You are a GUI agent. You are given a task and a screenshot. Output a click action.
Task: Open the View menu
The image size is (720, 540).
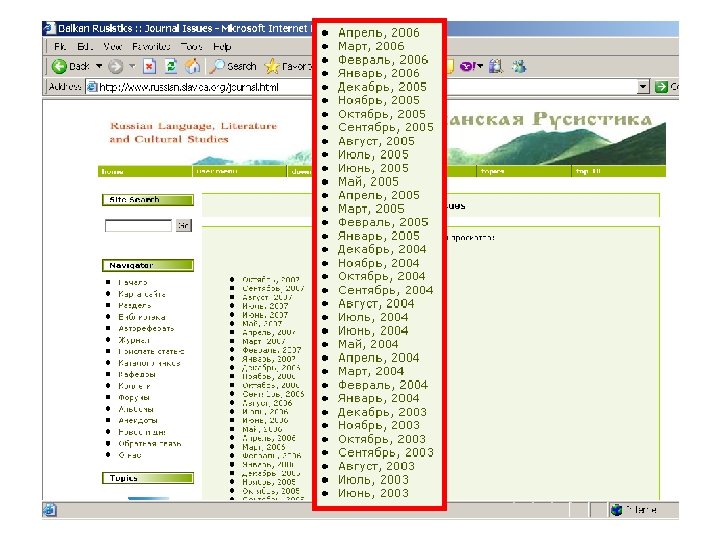pos(112,46)
